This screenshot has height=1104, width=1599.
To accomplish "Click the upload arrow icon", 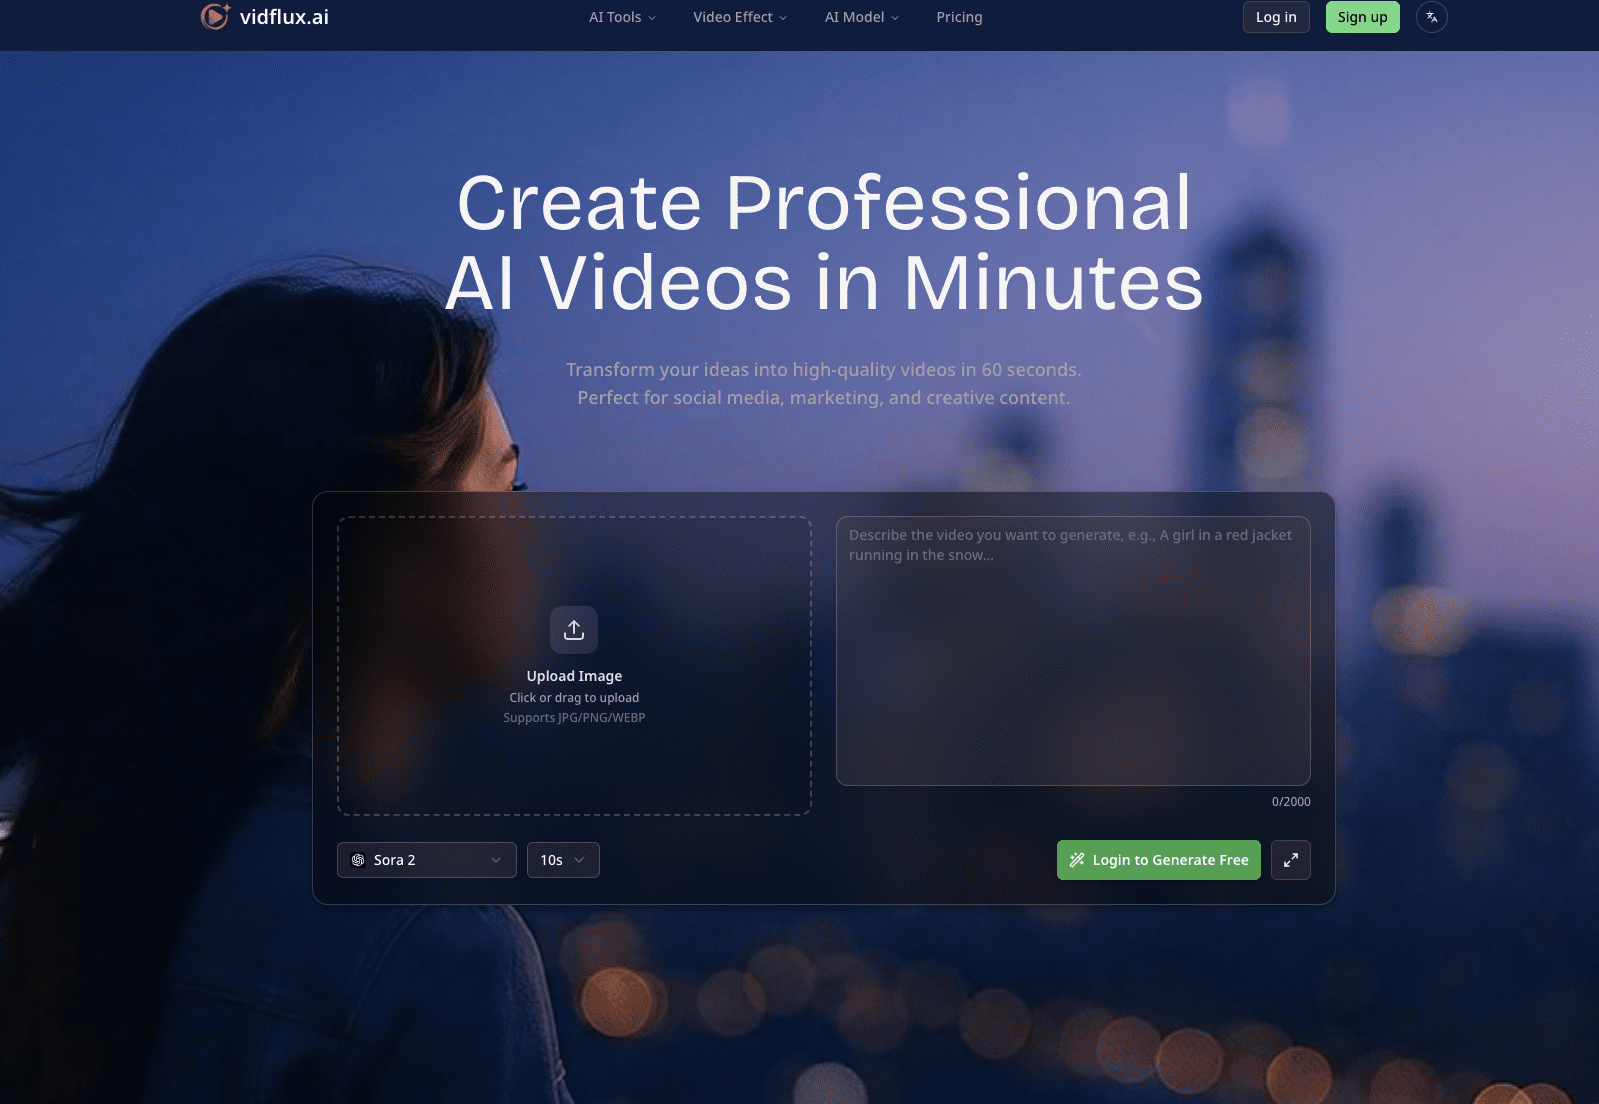I will pos(574,630).
